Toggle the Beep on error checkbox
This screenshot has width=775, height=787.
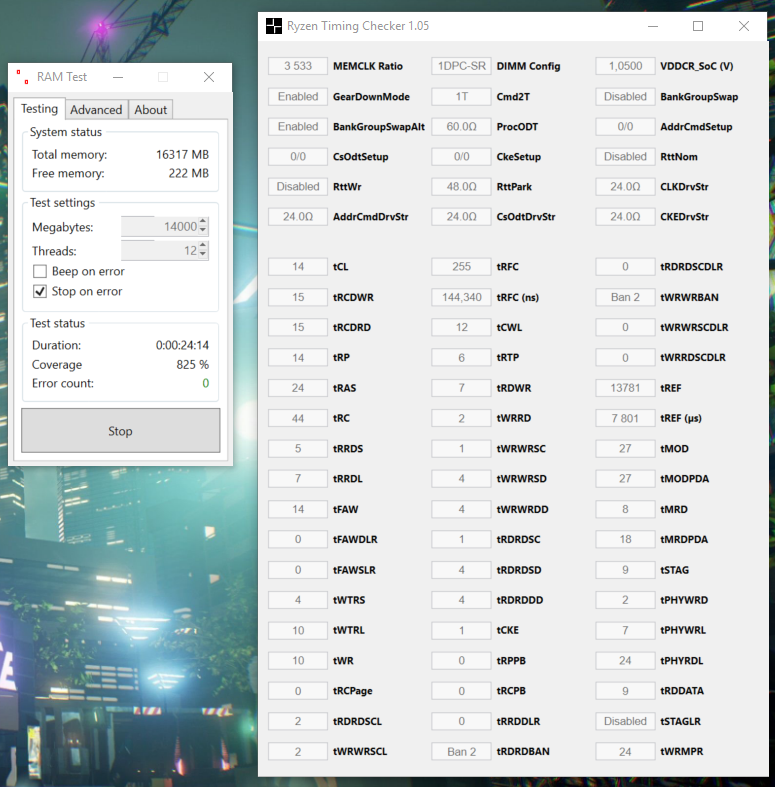click(x=40, y=272)
